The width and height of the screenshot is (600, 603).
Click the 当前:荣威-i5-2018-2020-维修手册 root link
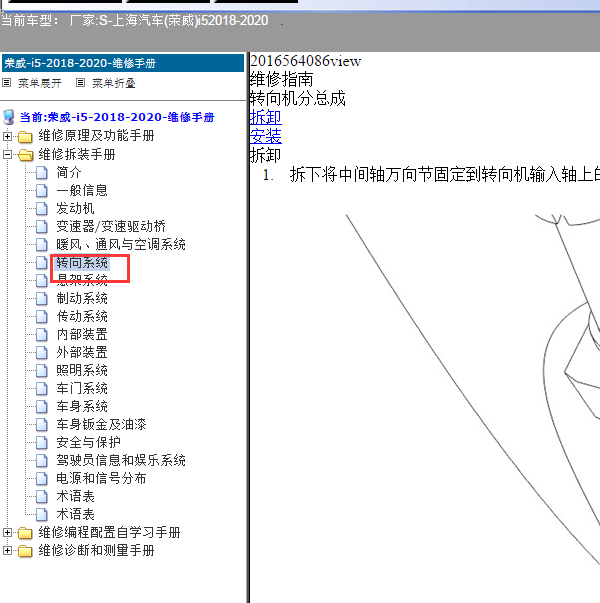[117, 117]
